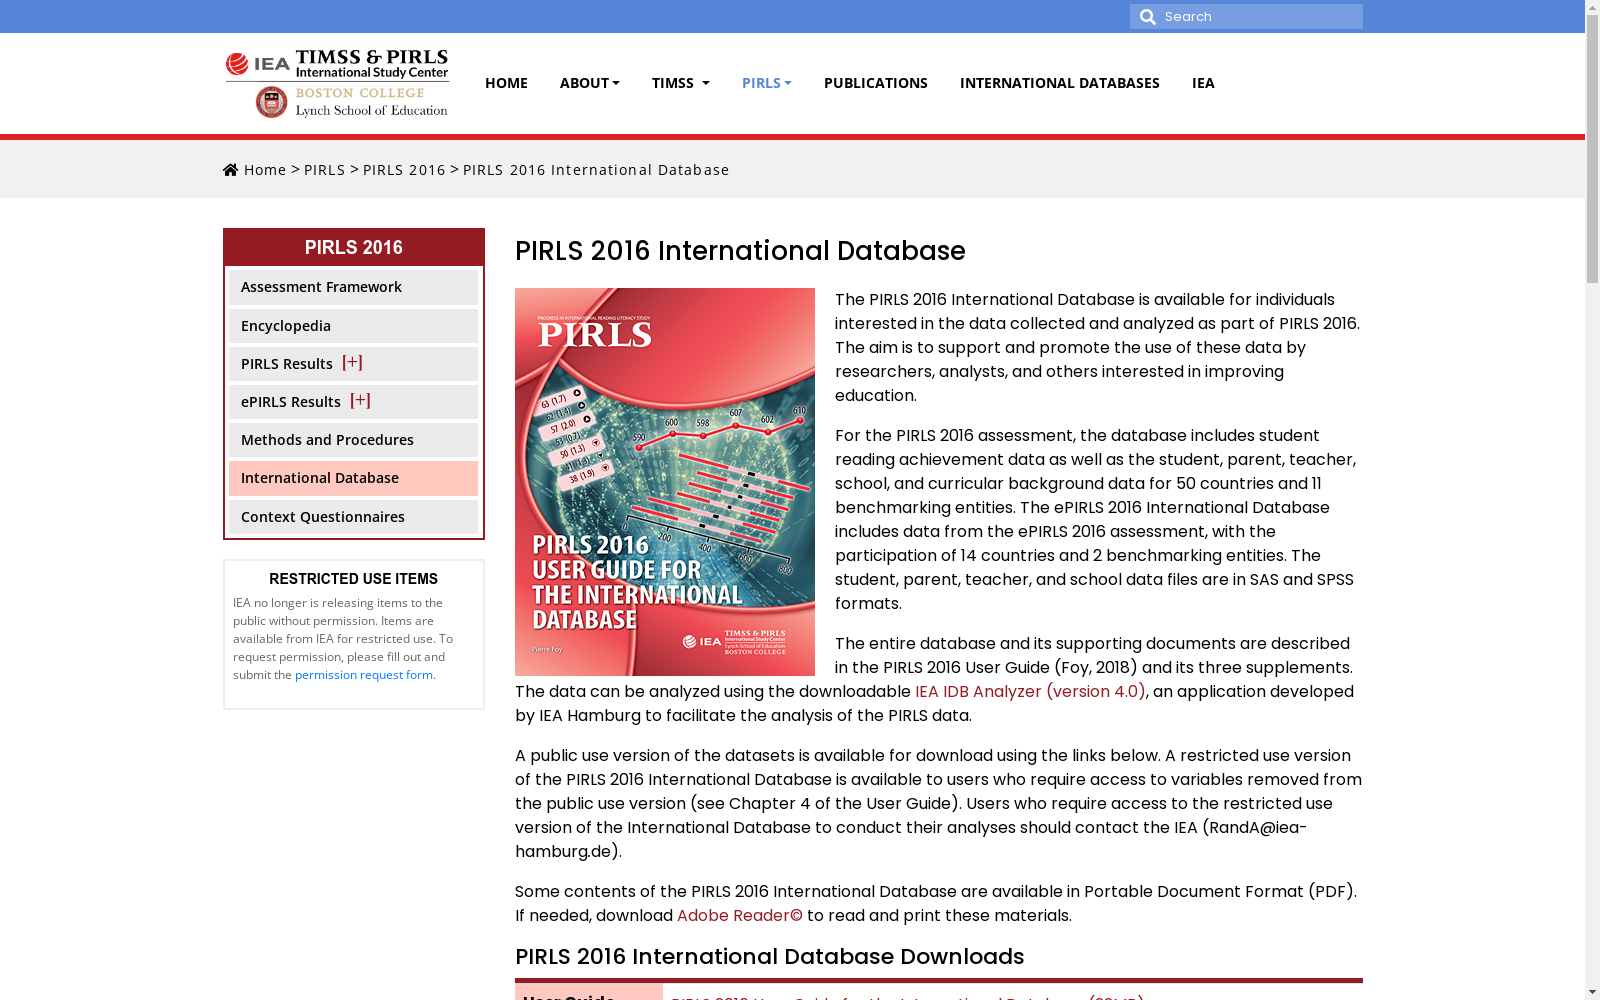Screen dimensions: 1600x1000
Task: Open the TIMSS dropdown menu
Action: pyautogui.click(x=680, y=83)
